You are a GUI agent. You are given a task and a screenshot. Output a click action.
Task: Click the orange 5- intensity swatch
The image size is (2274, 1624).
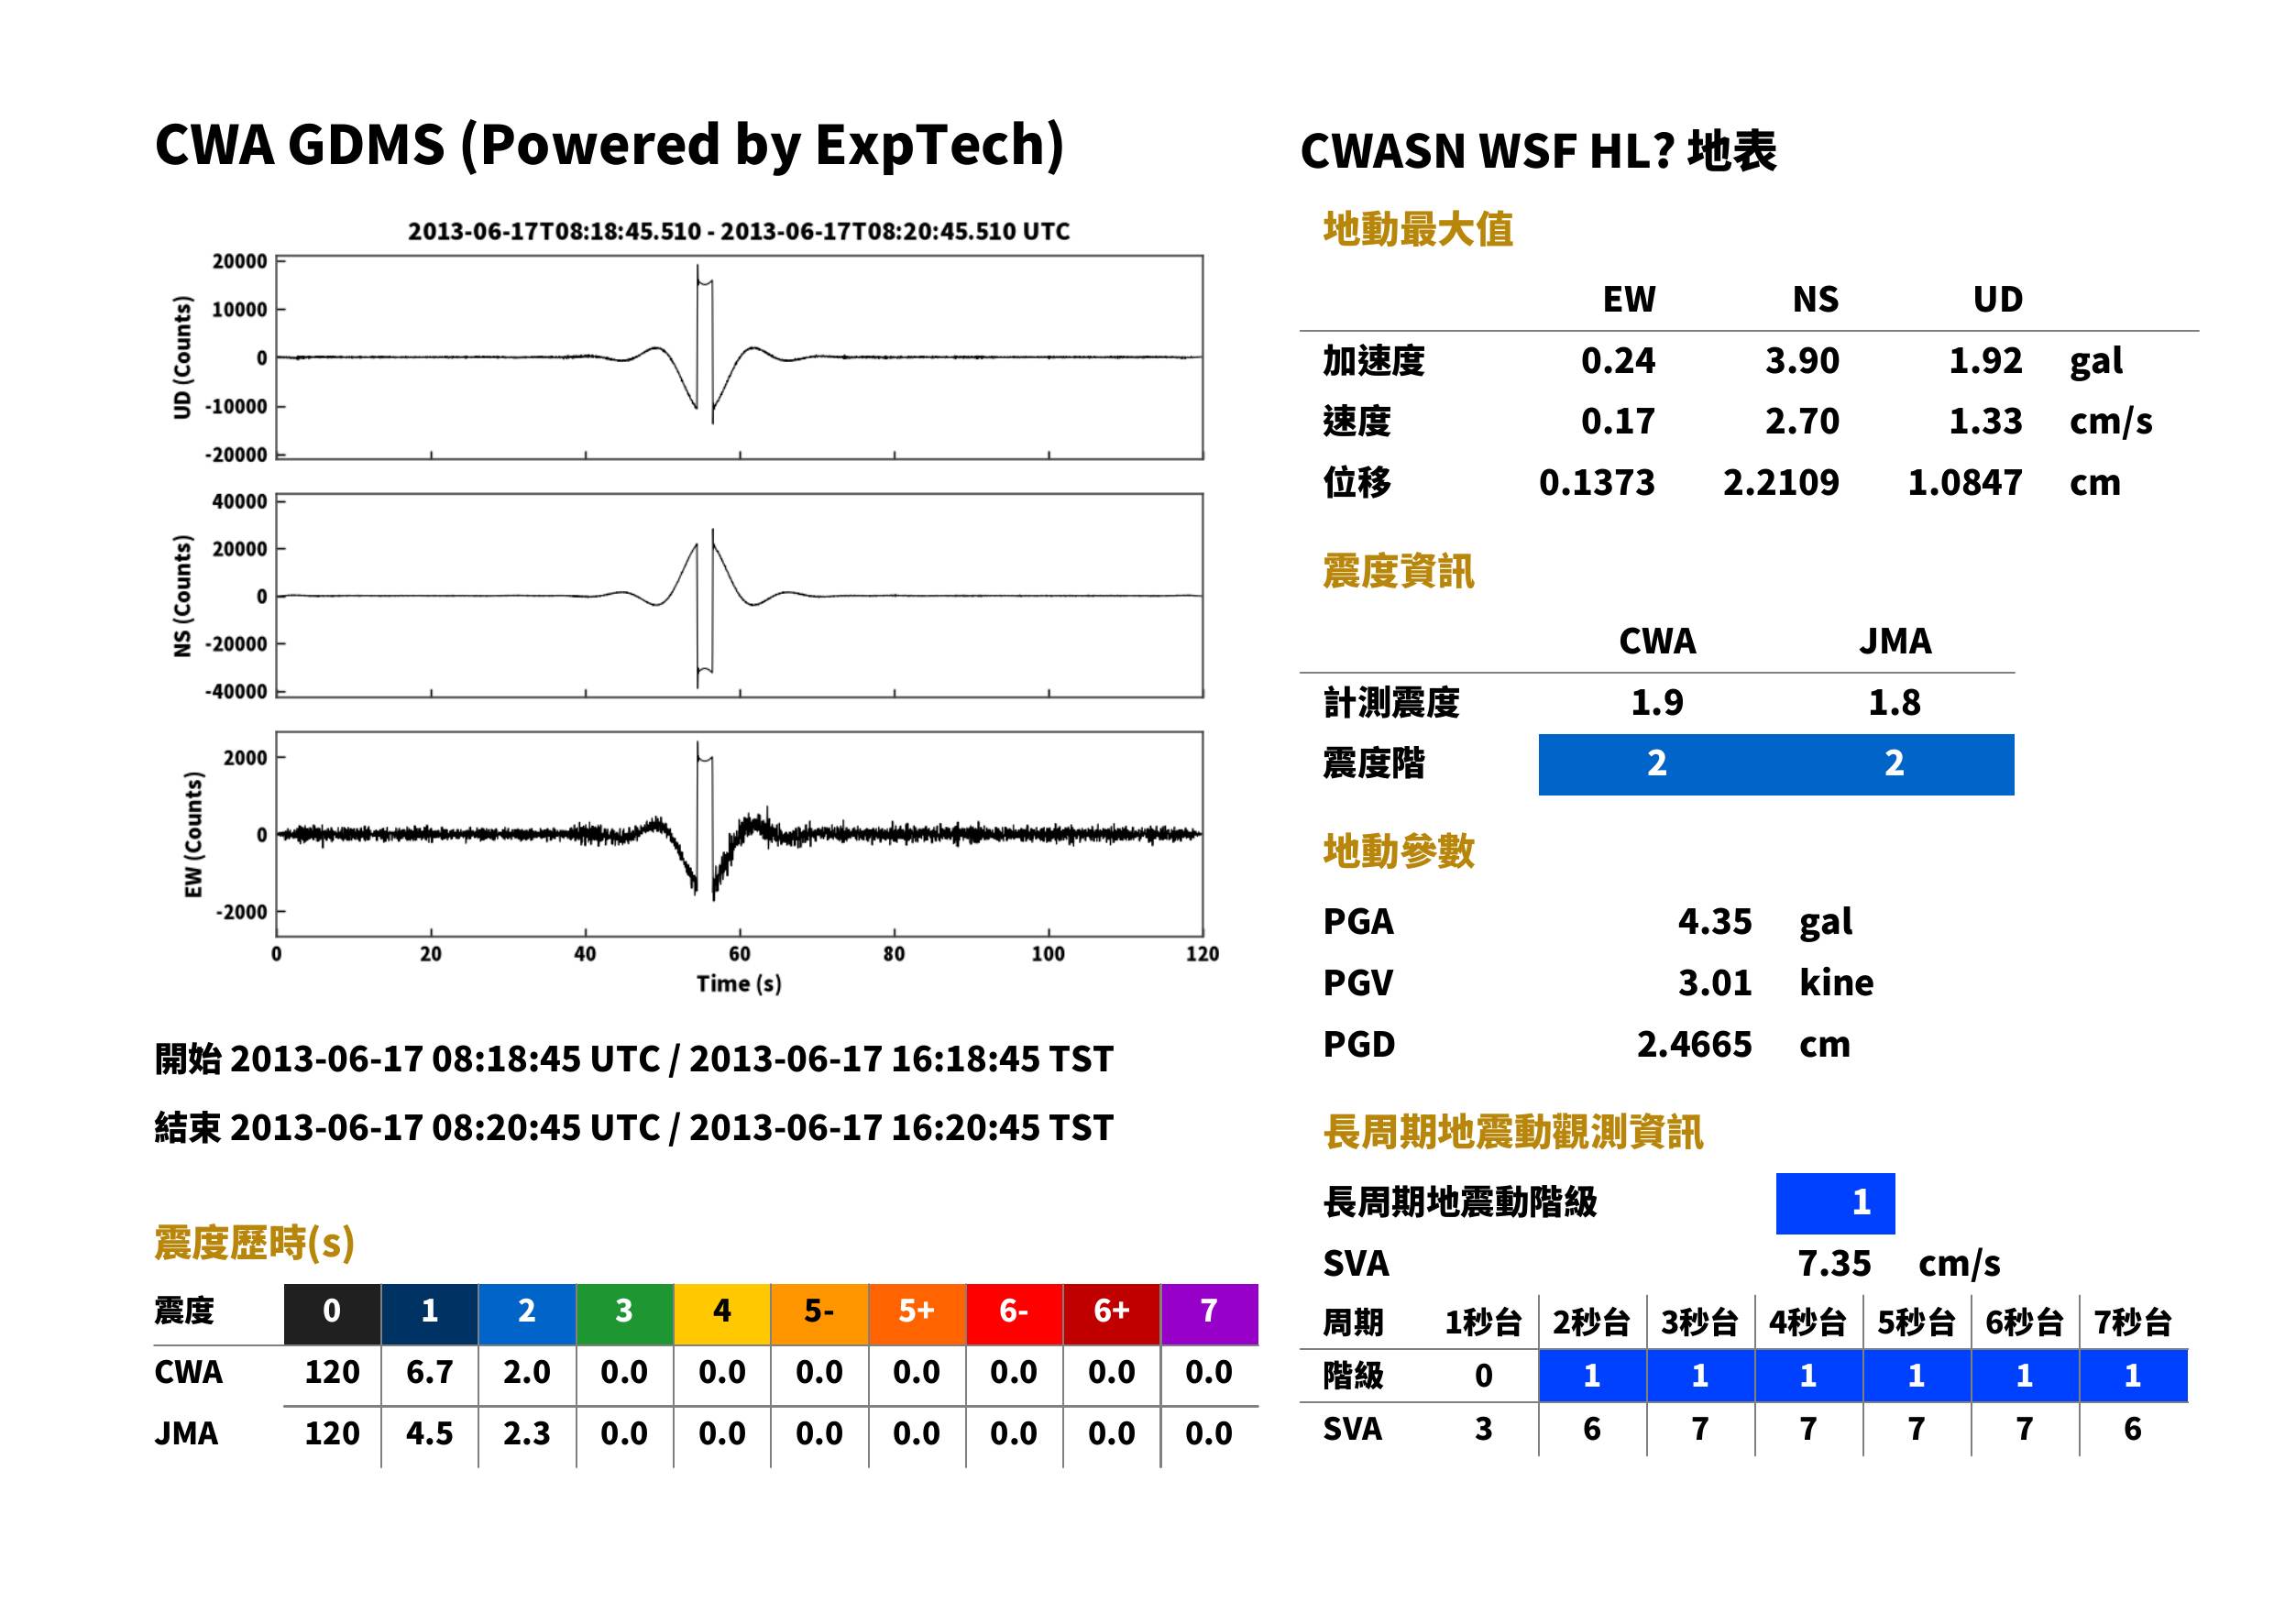point(819,1313)
